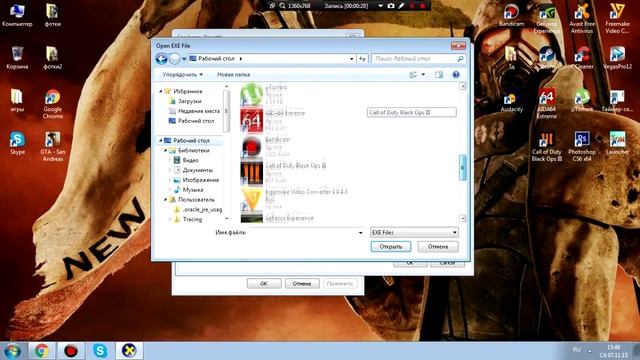This screenshot has height=360, width=640.
Task: Select Изображения library in the tree
Action: 200,180
